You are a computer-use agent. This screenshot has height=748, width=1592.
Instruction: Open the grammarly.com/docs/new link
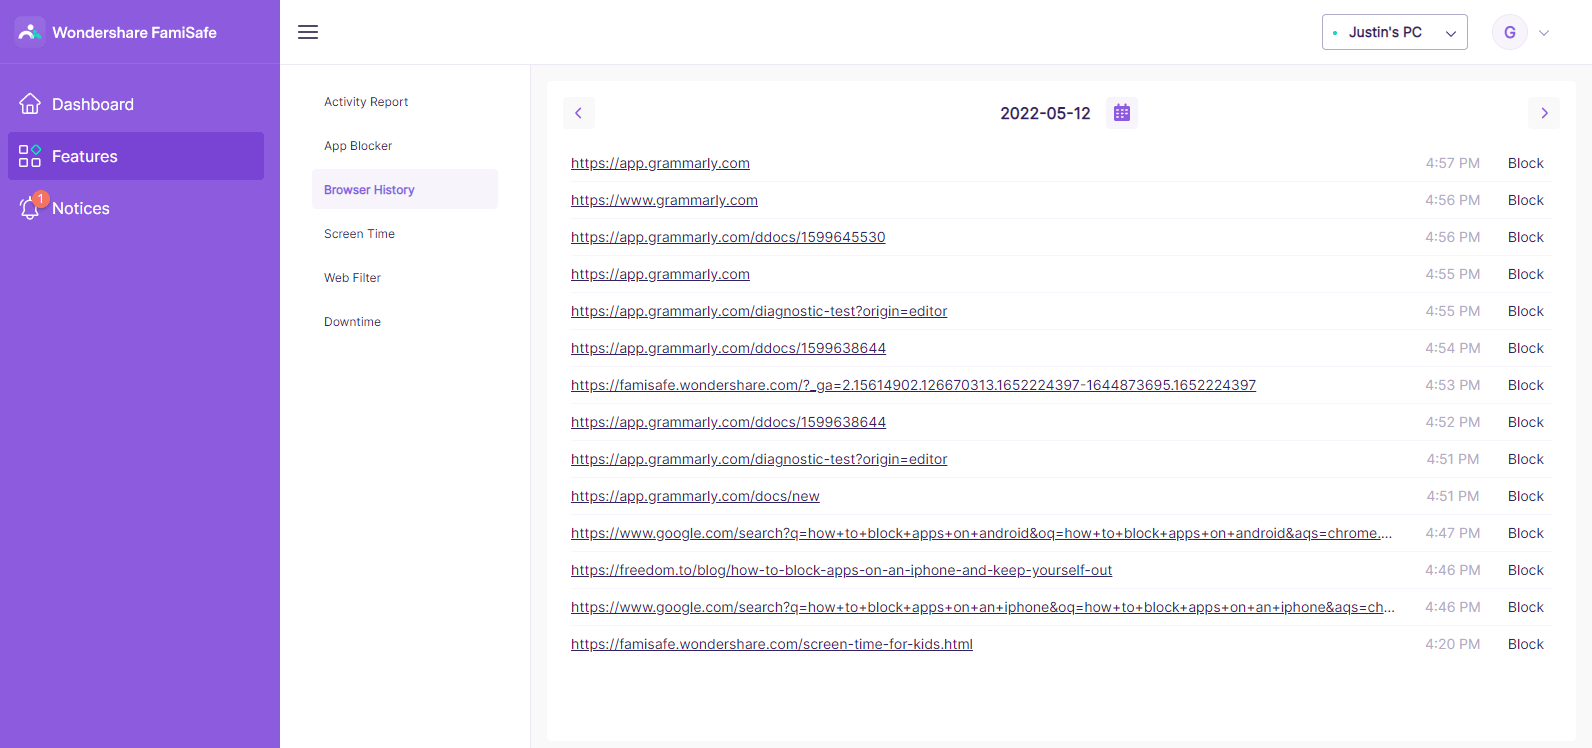695,496
